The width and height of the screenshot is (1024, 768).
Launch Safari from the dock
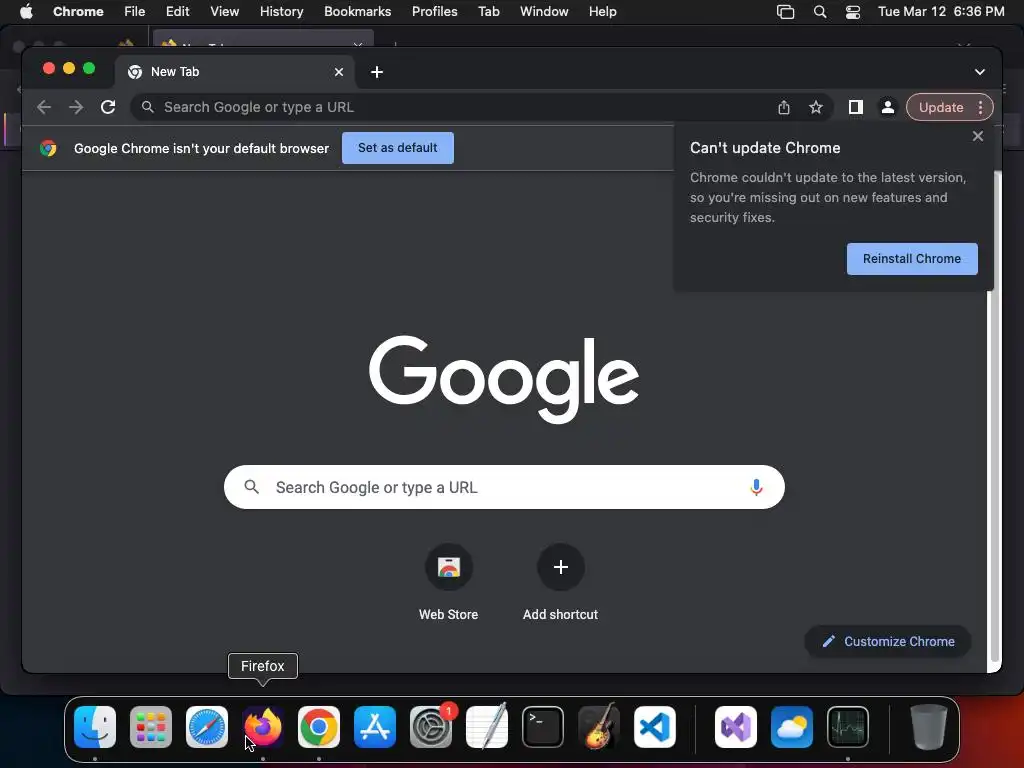207,727
